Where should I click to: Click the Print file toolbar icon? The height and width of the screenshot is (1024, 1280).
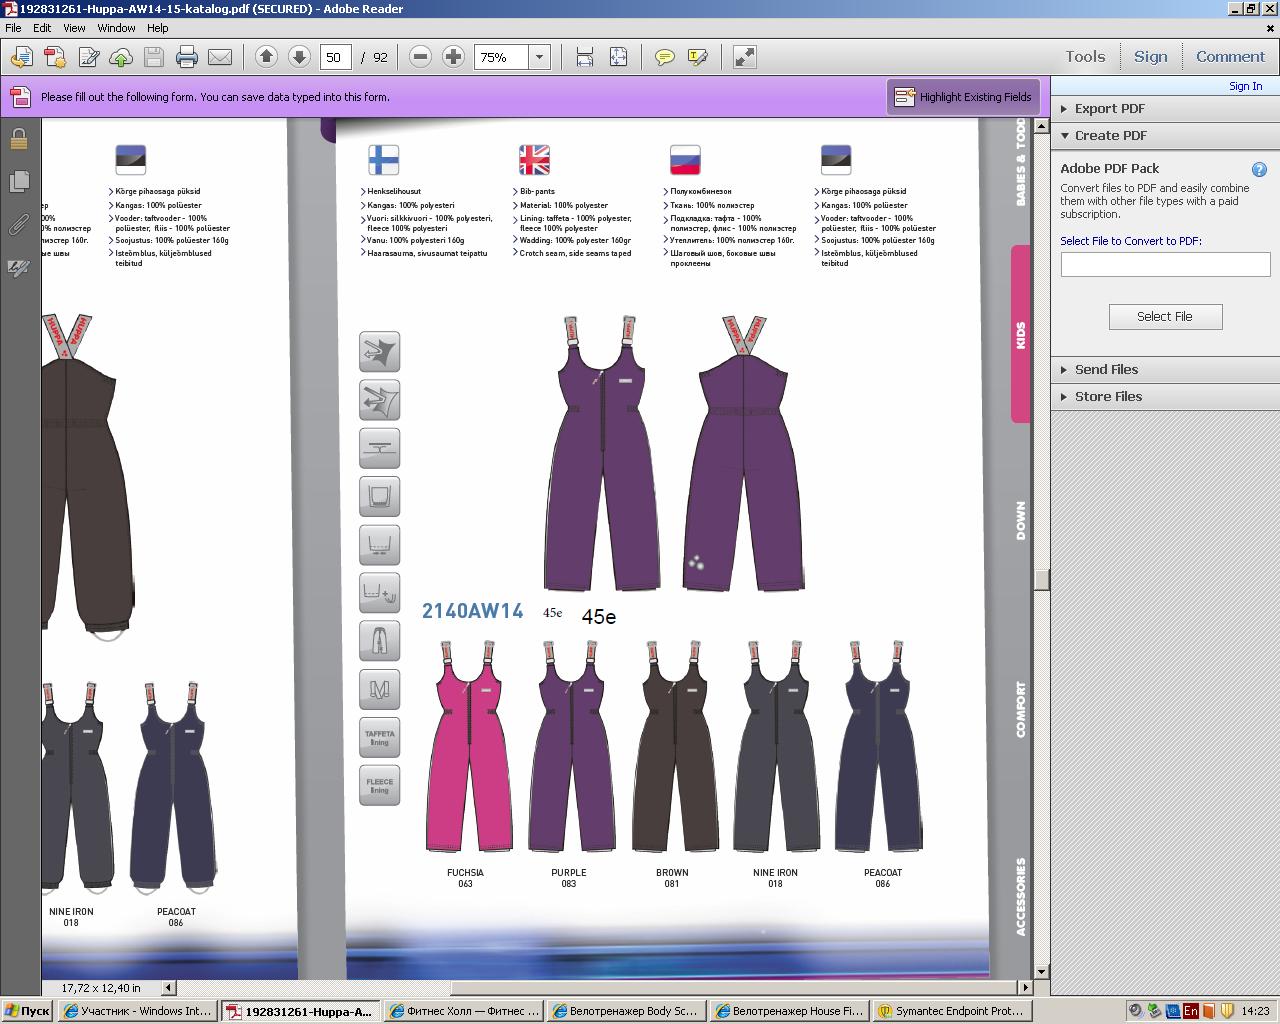(186, 57)
